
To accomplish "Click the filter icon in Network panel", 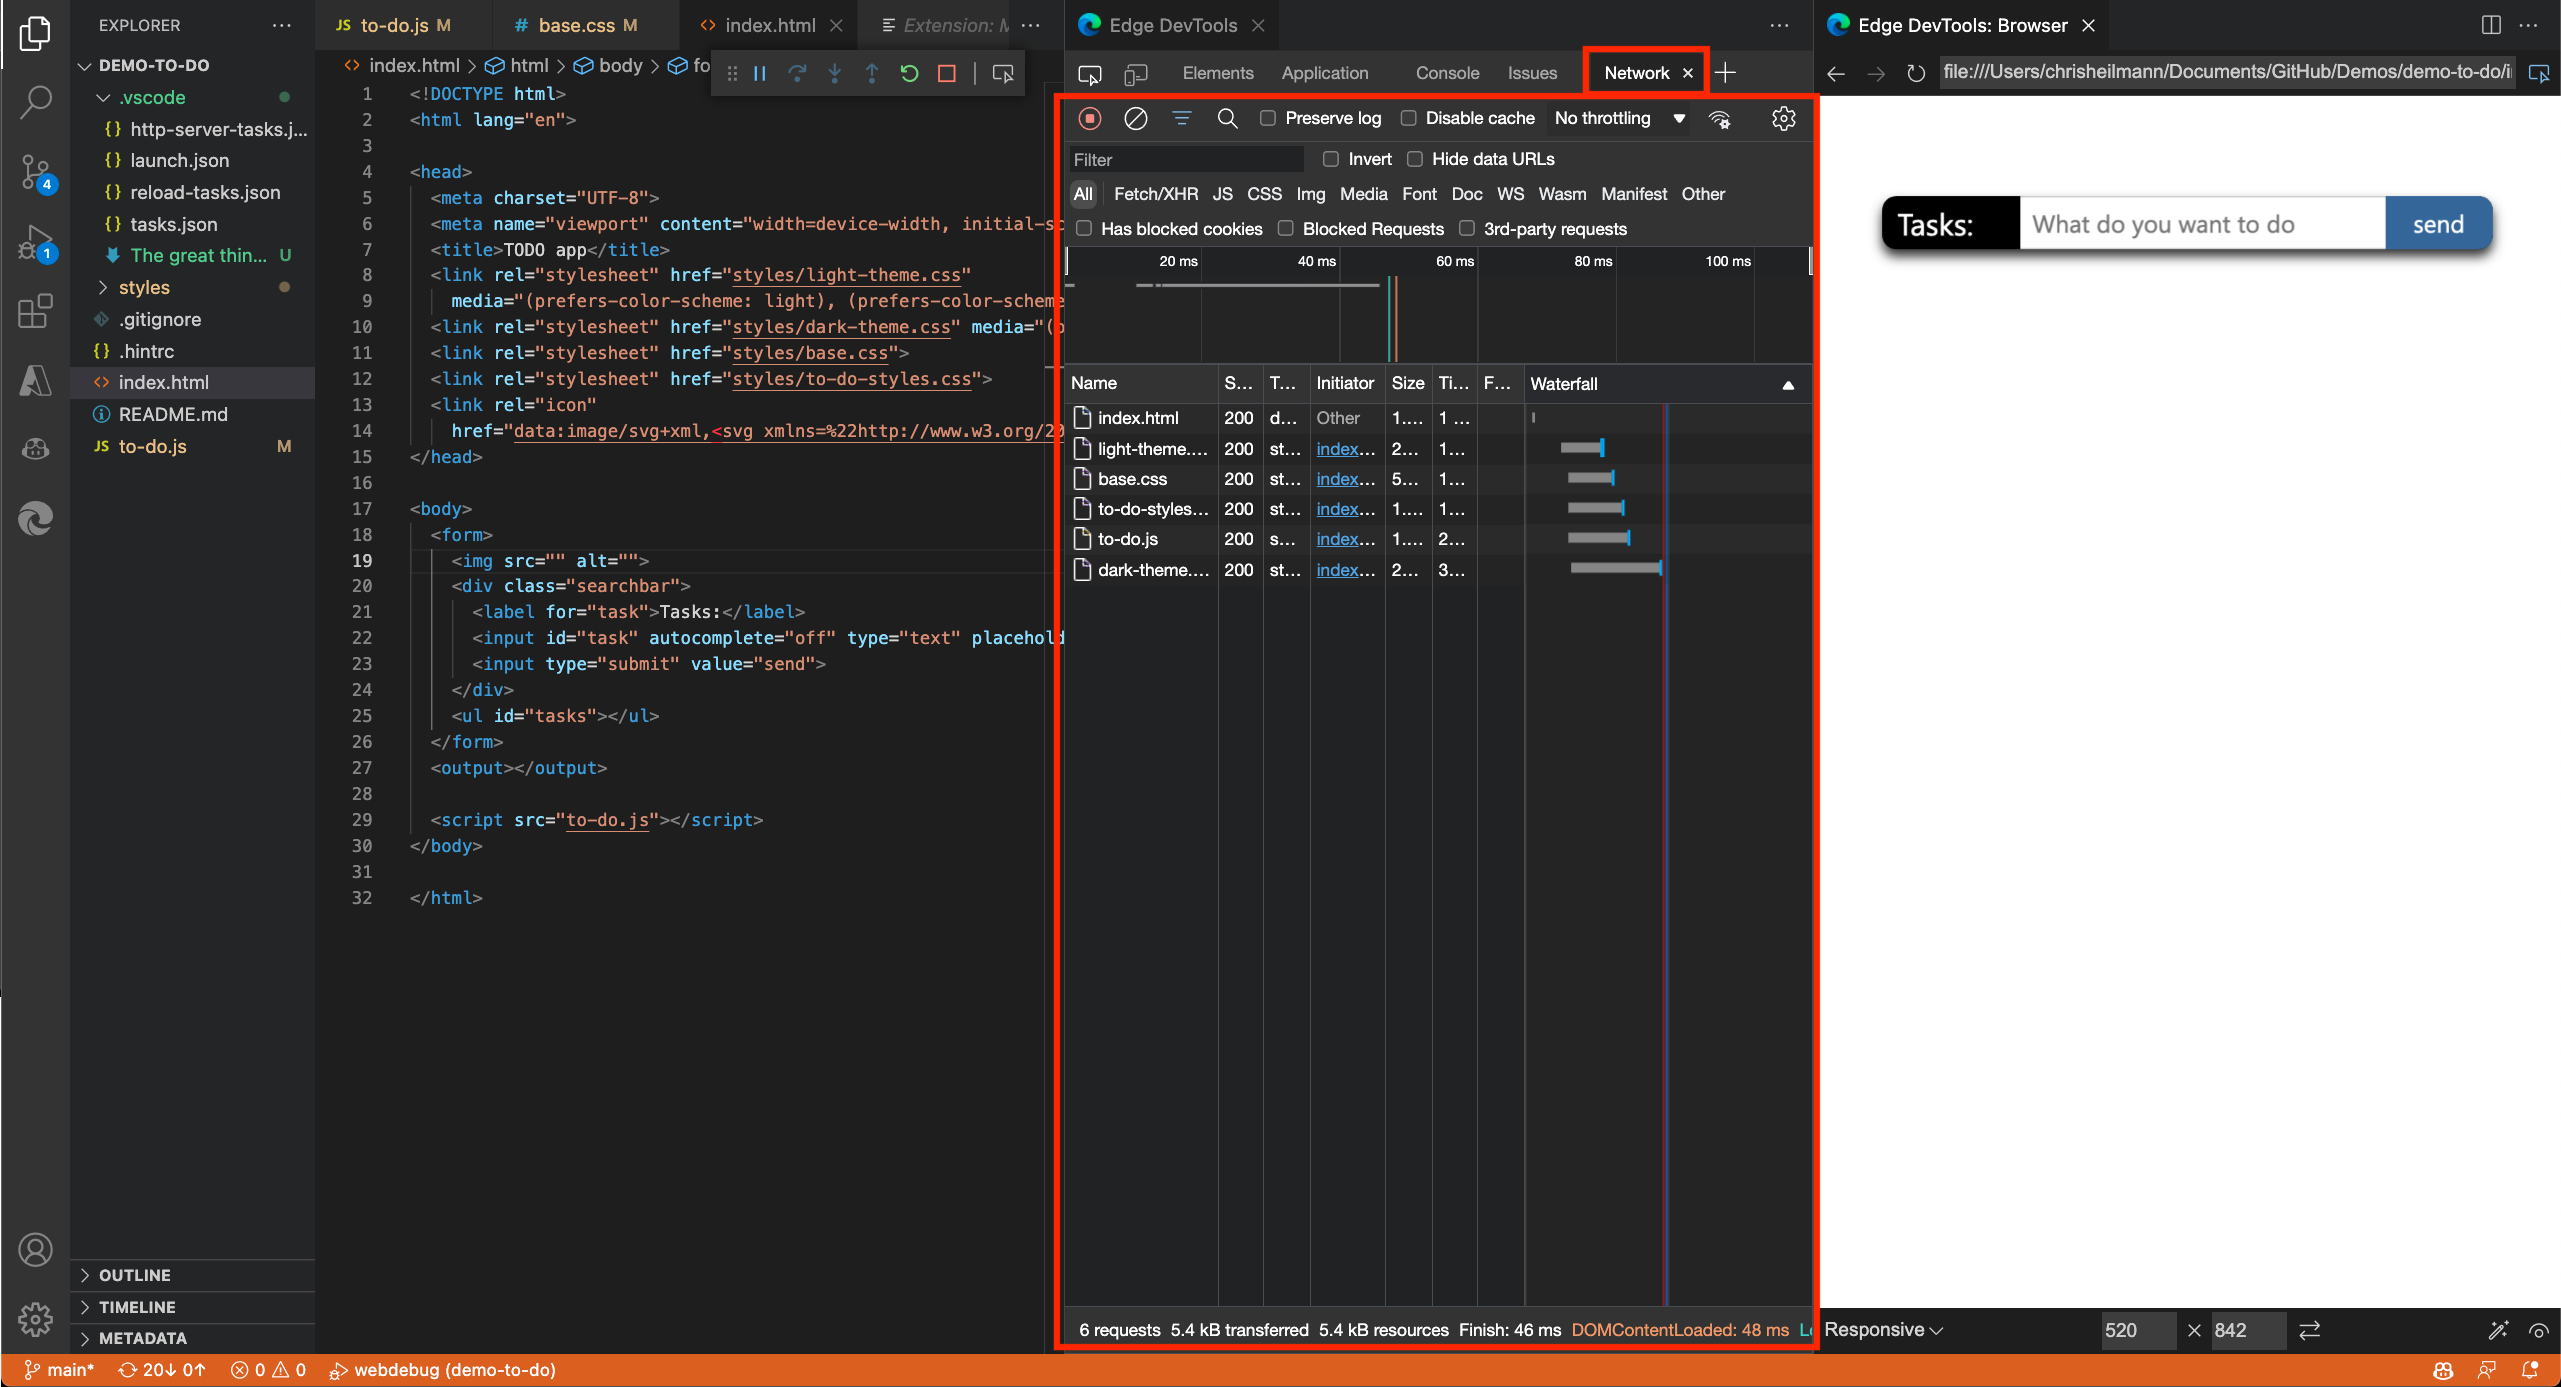I will 1181,118.
